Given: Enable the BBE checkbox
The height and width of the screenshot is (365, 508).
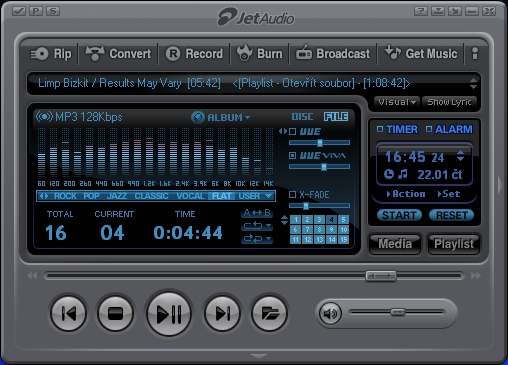Looking at the screenshot, I should [292, 131].
